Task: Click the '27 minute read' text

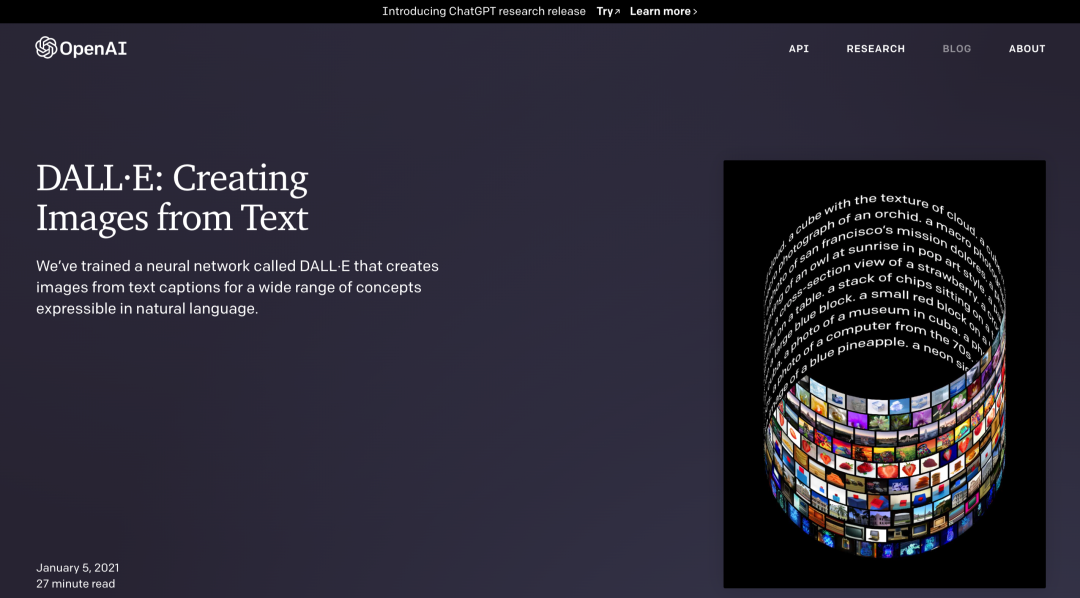Action: (x=75, y=584)
